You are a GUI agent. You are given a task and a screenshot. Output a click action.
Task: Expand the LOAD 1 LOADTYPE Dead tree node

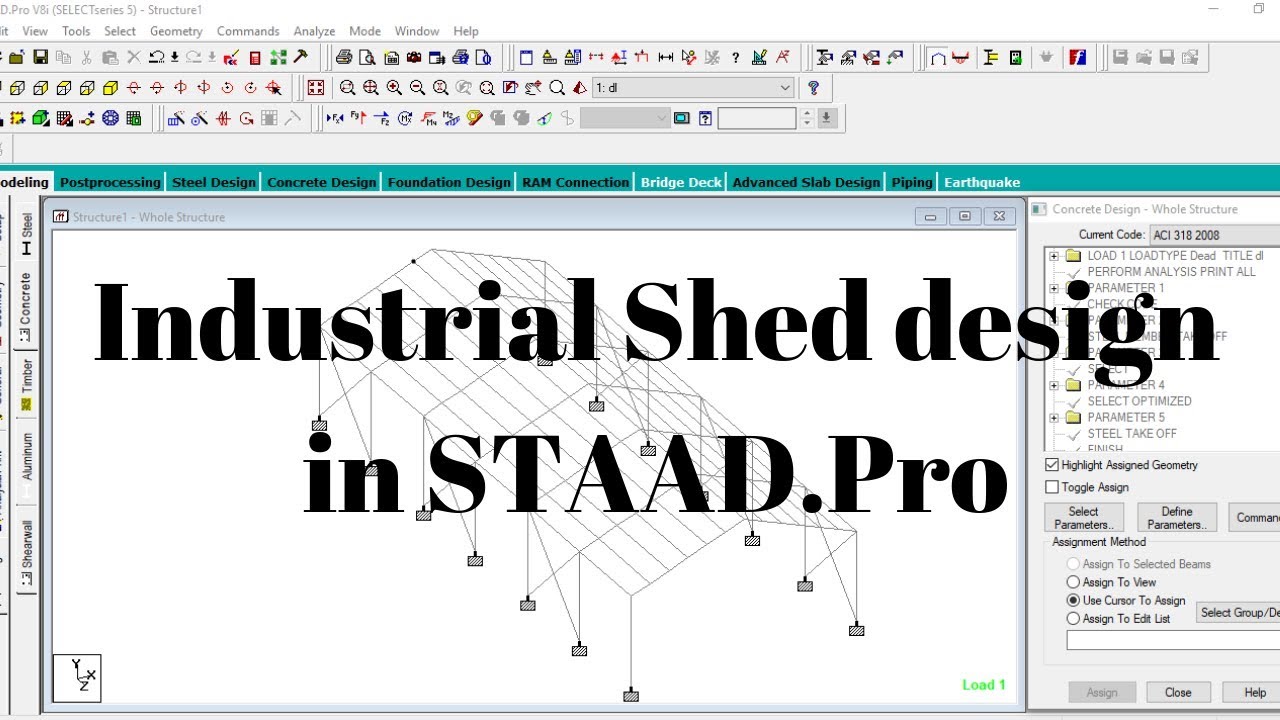[1054, 256]
